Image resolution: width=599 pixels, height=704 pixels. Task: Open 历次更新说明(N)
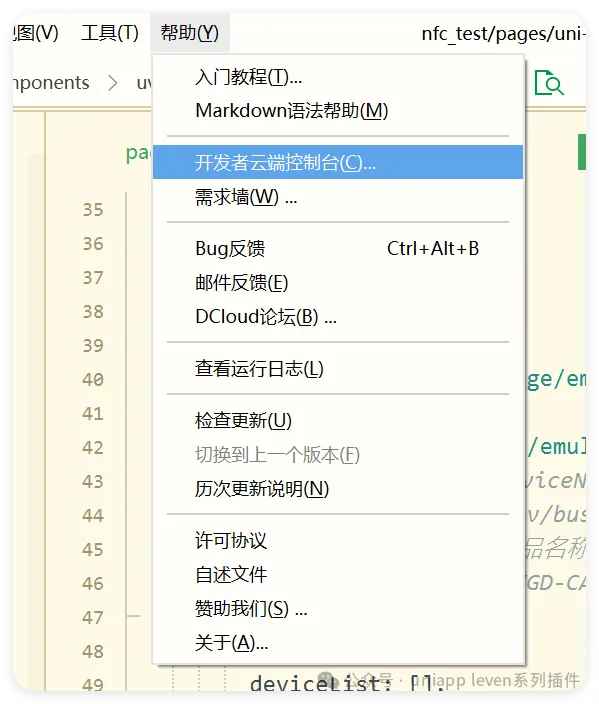[338, 488]
